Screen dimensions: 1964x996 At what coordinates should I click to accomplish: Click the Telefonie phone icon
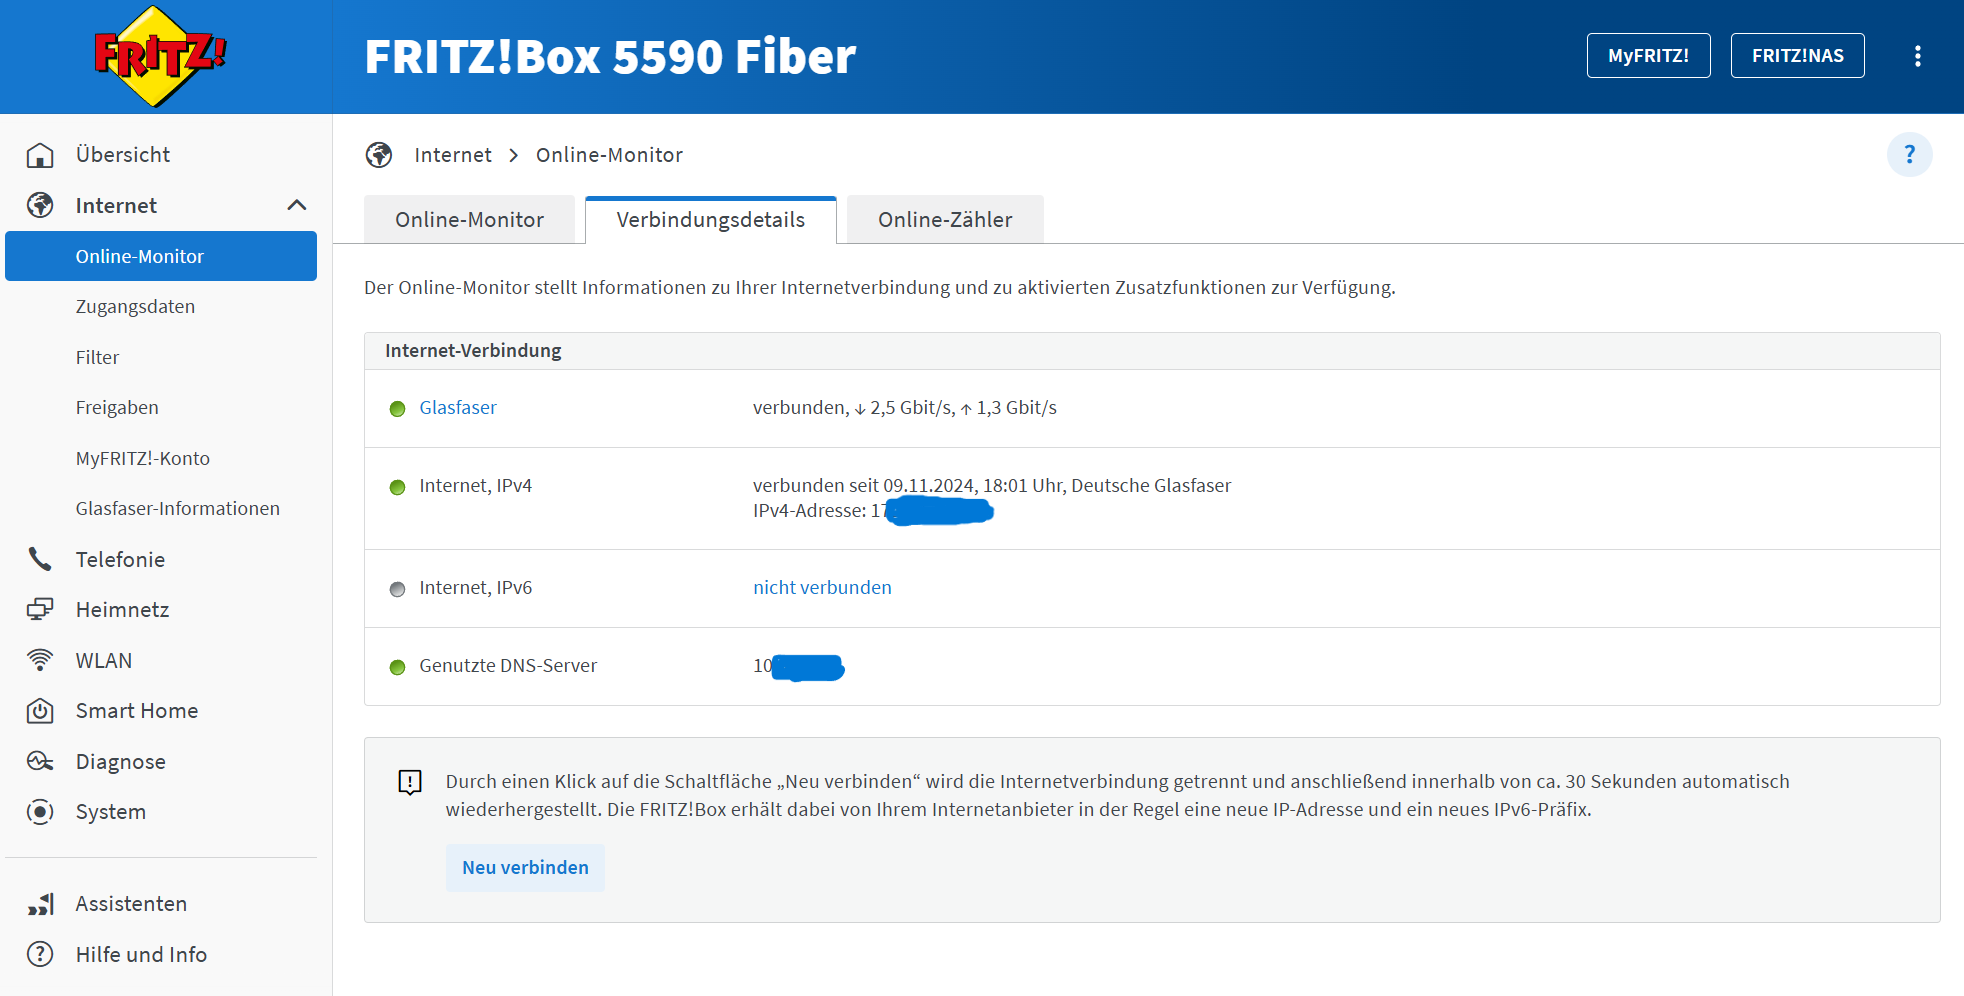[40, 559]
